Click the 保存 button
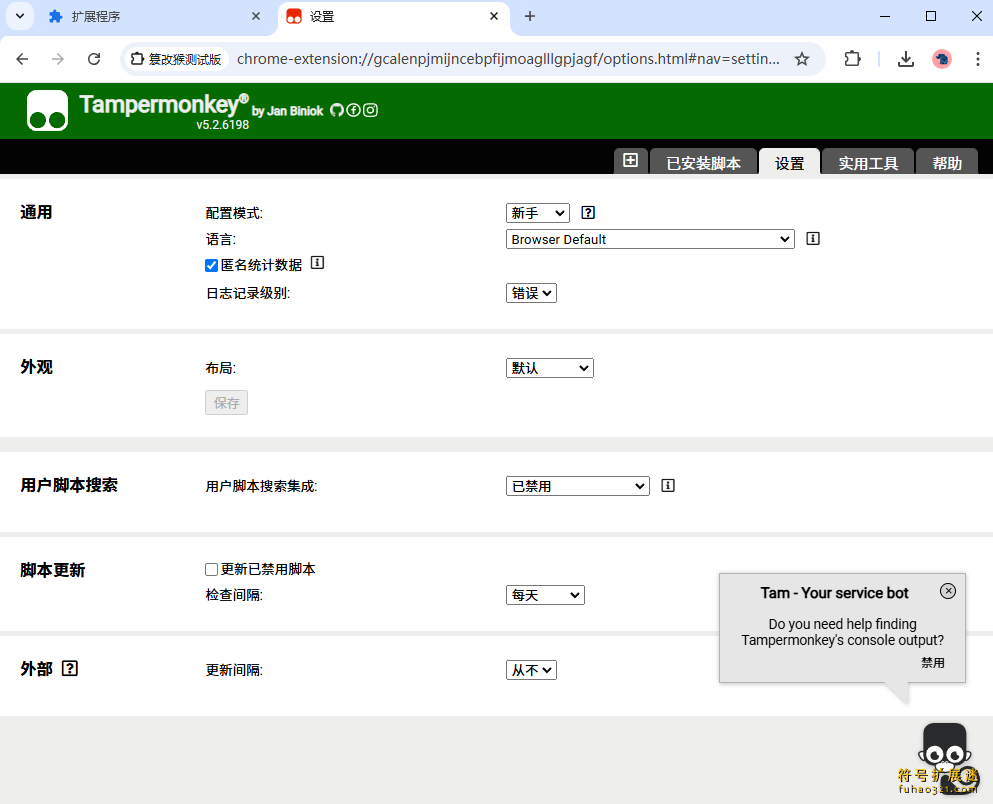This screenshot has height=804, width=993. 226,403
